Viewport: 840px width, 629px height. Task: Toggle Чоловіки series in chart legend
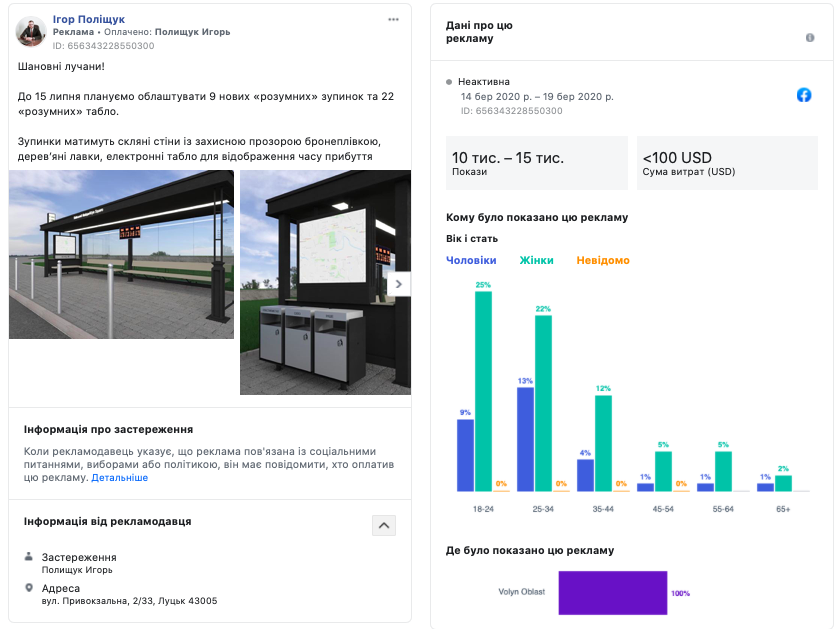[x=471, y=260]
